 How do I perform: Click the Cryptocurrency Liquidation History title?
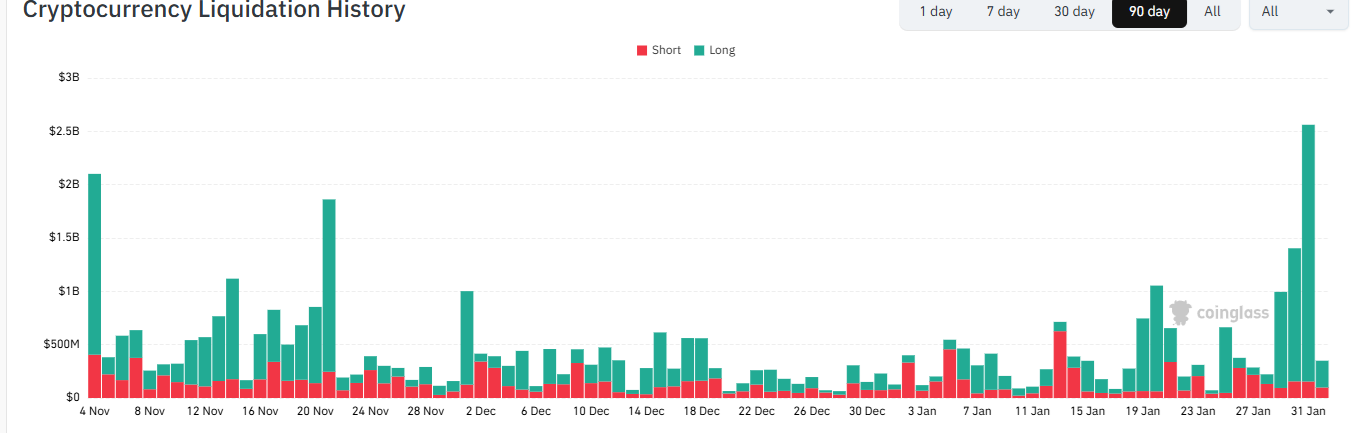pos(214,11)
